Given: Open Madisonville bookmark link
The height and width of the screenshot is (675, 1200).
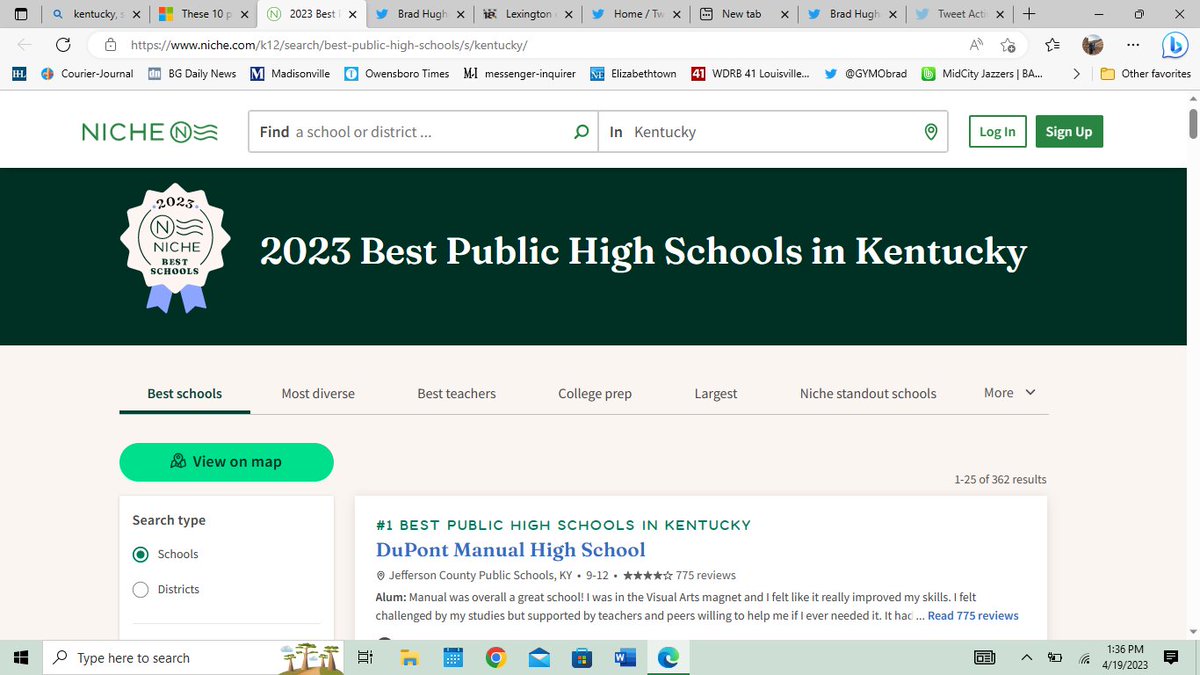Looking at the screenshot, I should click(289, 73).
